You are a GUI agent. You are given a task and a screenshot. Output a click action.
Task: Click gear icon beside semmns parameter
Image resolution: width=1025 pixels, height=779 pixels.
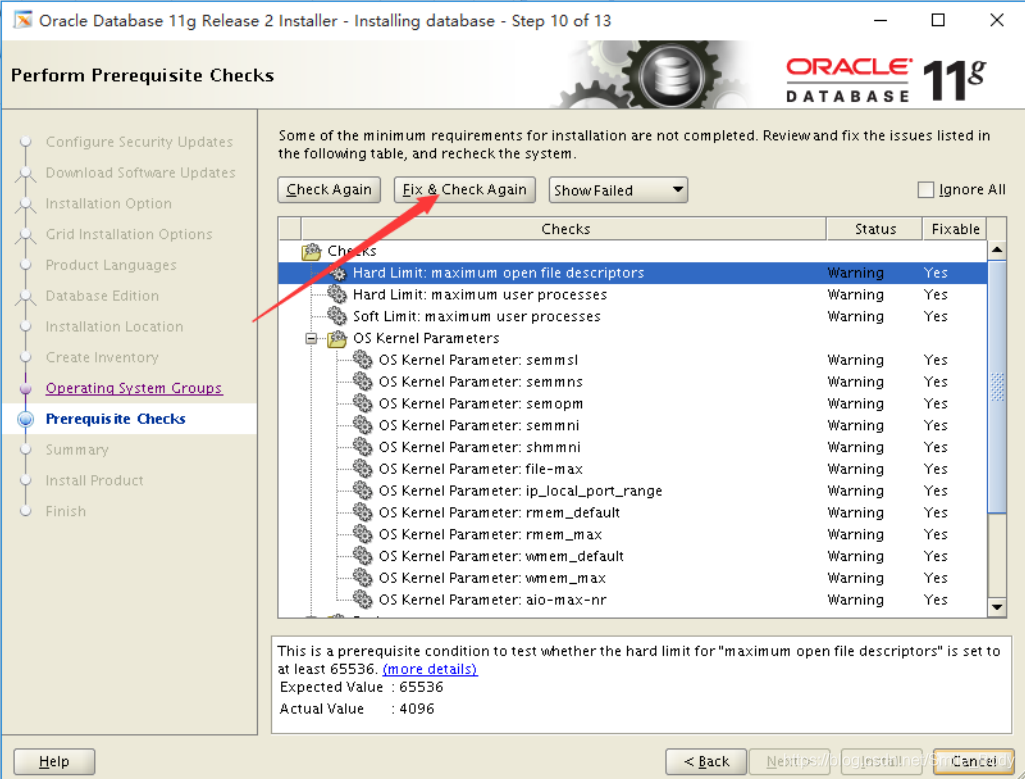click(363, 382)
